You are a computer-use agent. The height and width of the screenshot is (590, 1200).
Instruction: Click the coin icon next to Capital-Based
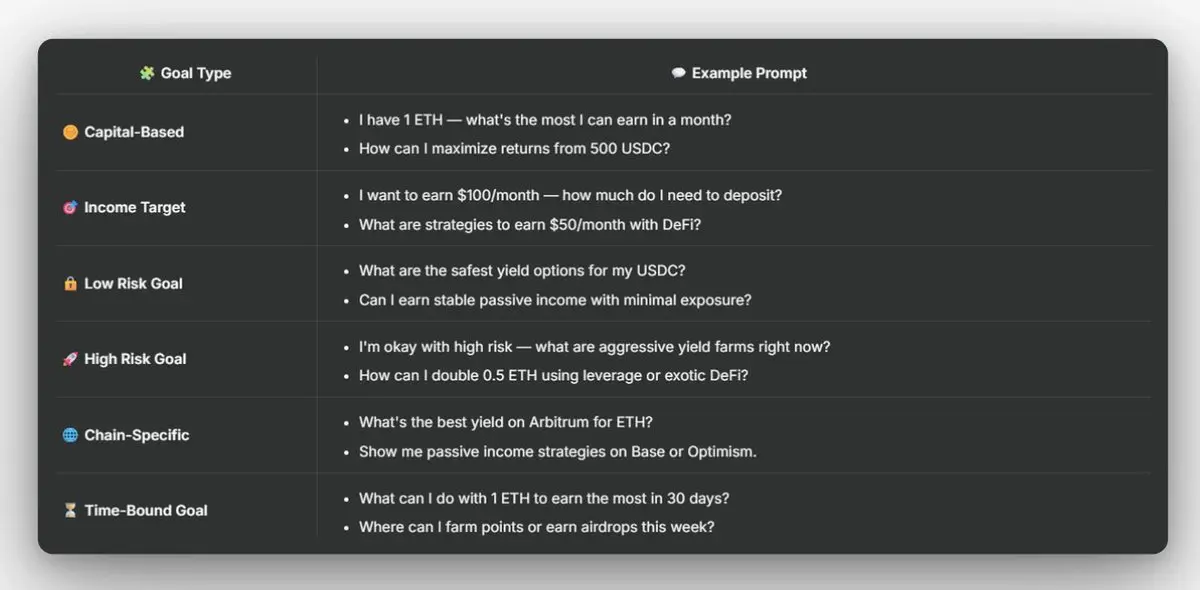pyautogui.click(x=70, y=132)
